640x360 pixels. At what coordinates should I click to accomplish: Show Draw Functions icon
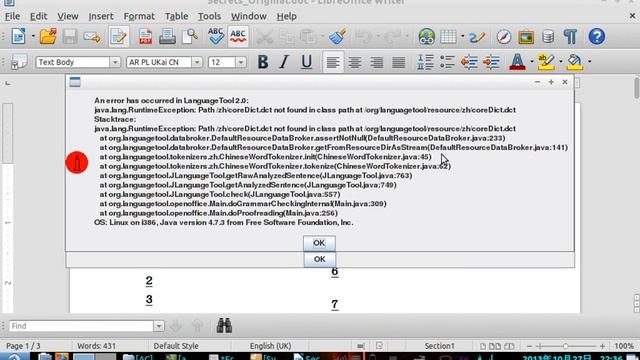(477, 37)
